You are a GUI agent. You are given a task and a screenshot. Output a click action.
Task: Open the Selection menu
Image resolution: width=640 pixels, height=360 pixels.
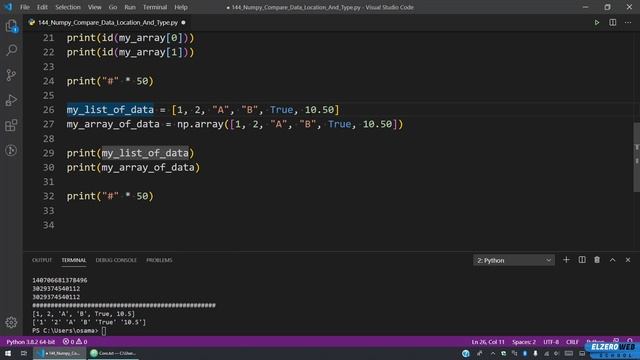(x=68, y=7)
